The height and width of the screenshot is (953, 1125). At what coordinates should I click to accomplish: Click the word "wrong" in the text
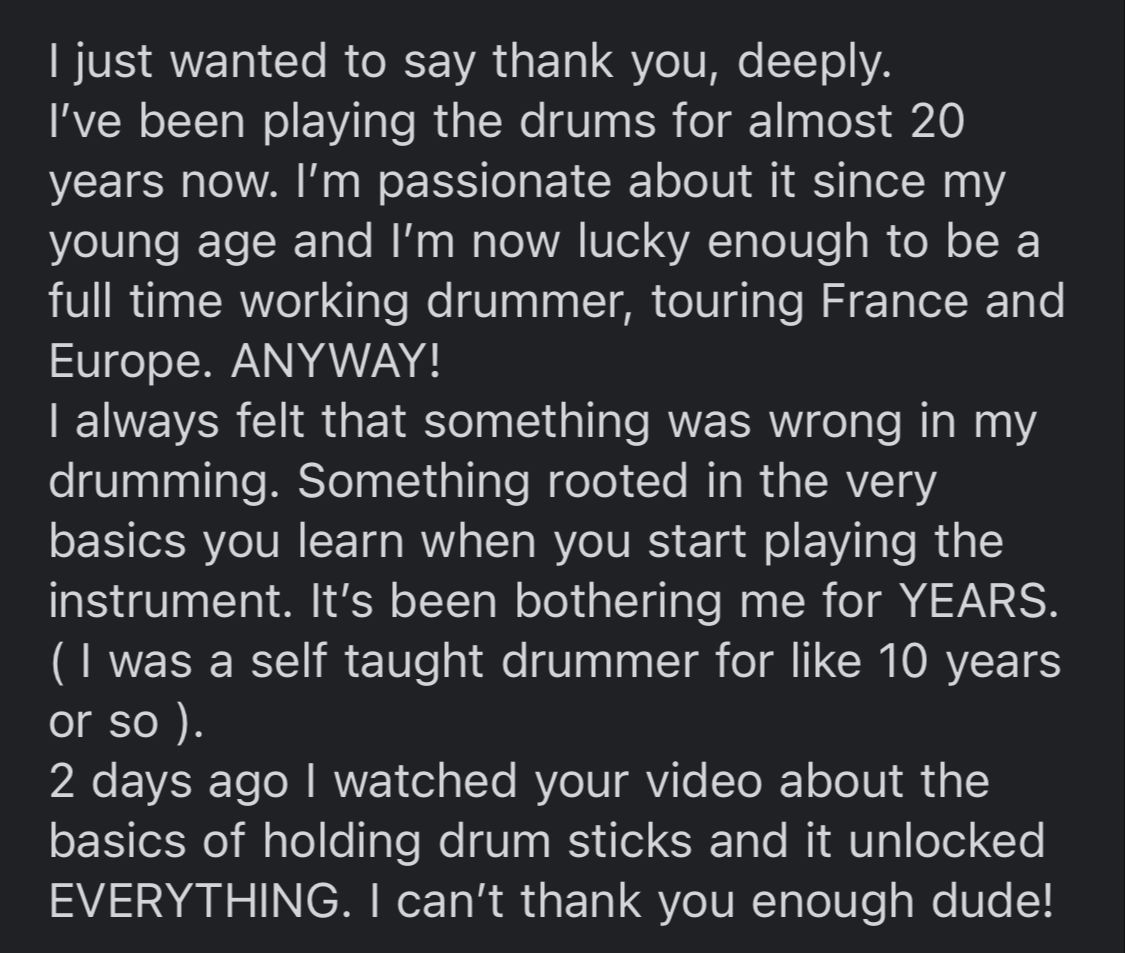tap(835, 423)
